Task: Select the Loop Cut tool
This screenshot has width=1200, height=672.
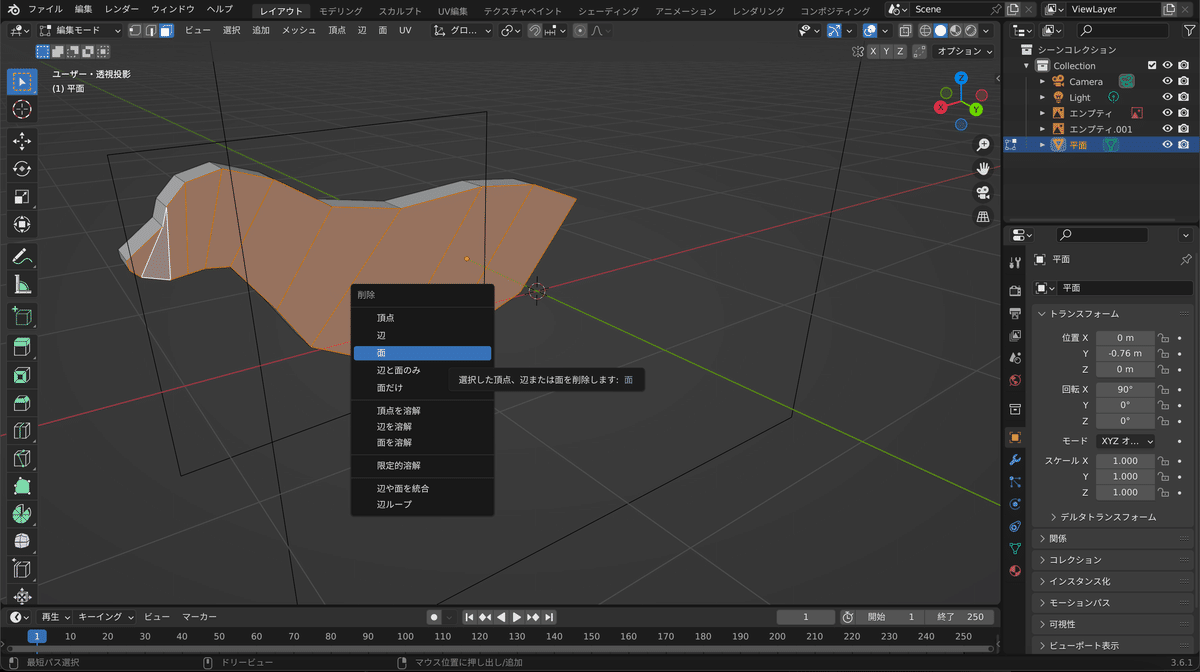Action: [22, 431]
